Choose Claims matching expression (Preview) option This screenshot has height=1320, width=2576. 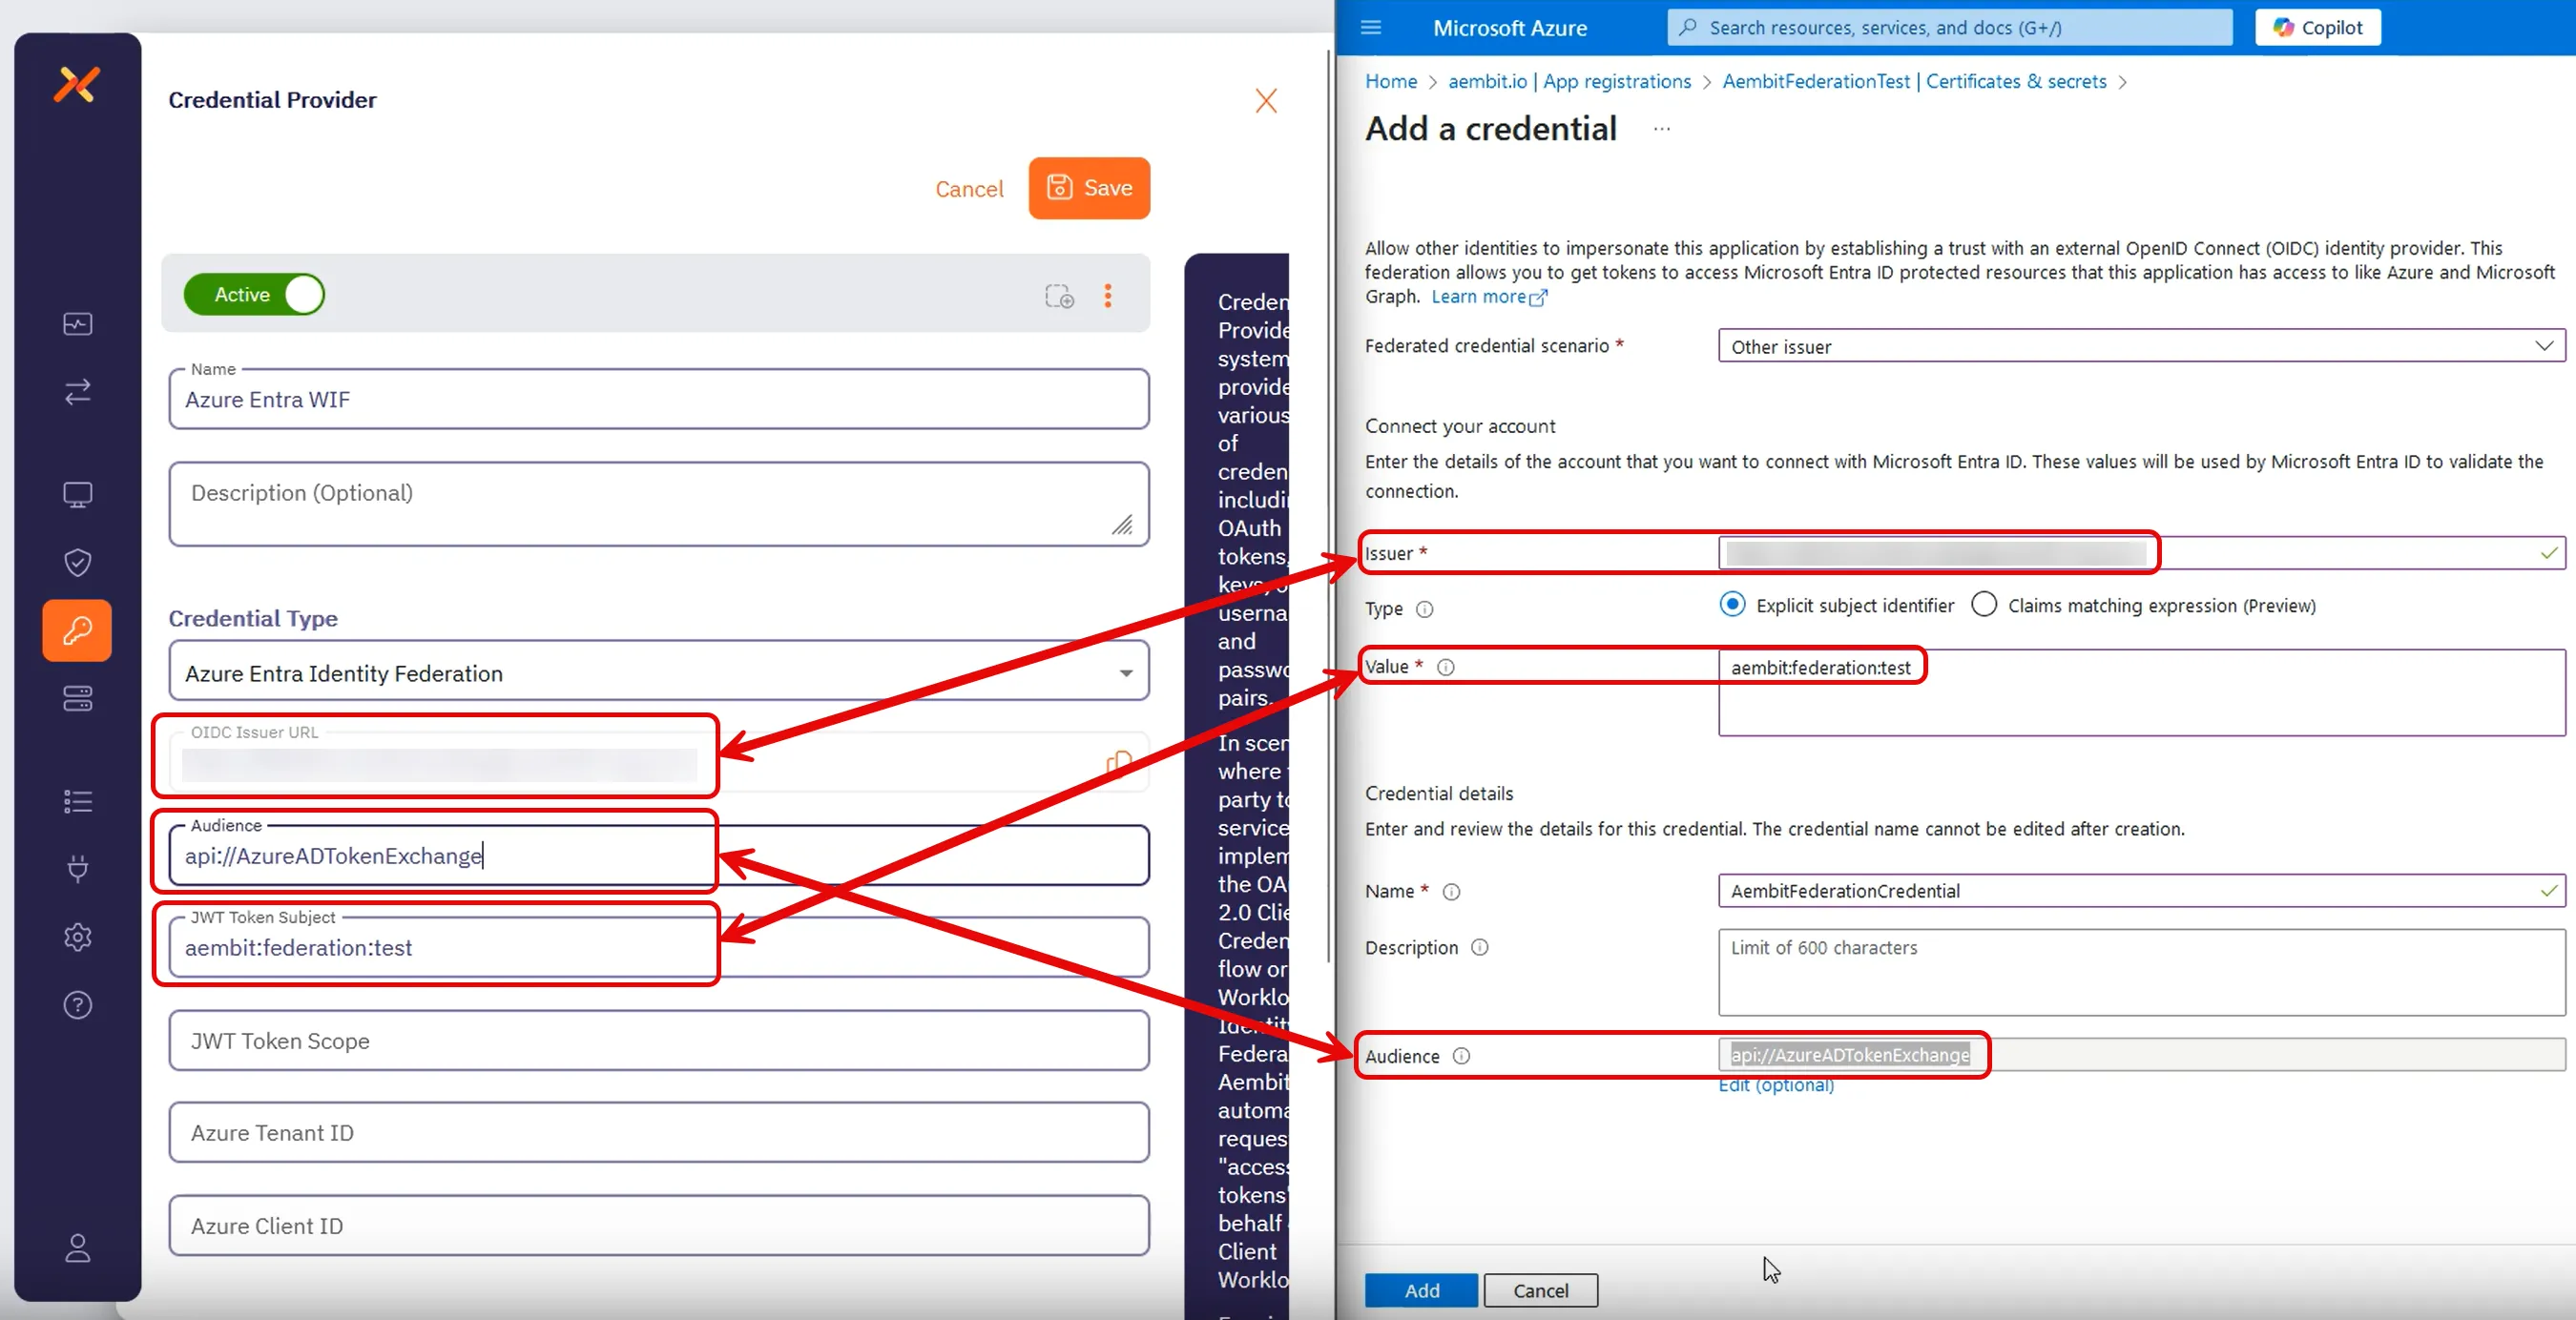[x=1985, y=604]
